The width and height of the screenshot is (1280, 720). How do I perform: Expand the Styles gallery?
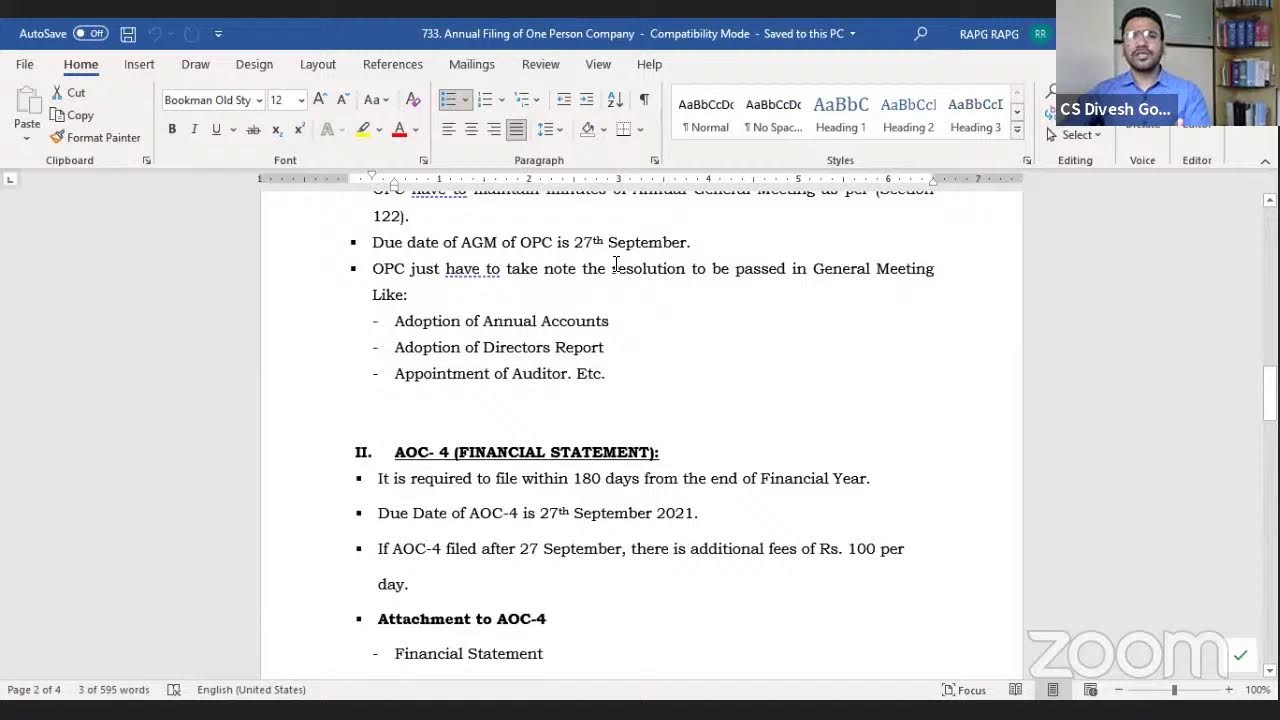tap(1017, 132)
